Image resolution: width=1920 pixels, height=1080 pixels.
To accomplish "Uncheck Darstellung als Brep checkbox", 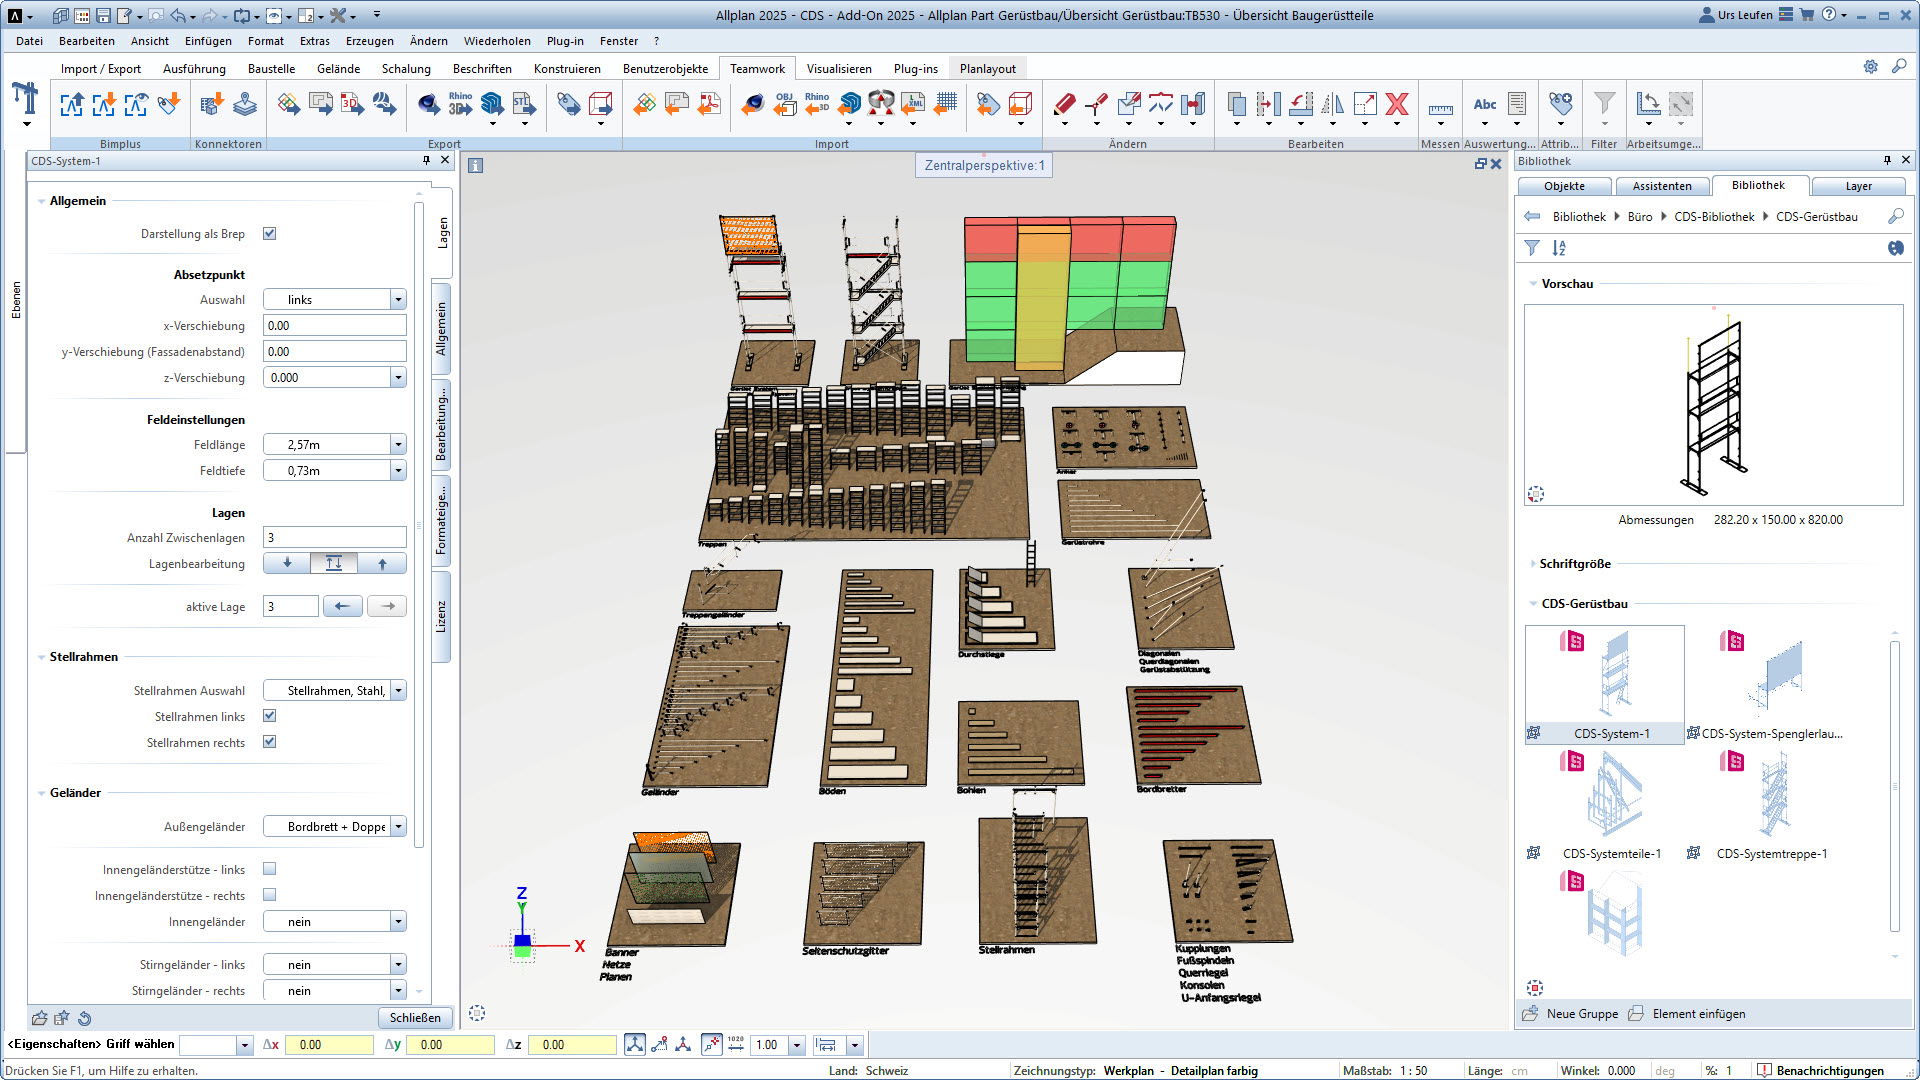I will pyautogui.click(x=269, y=233).
